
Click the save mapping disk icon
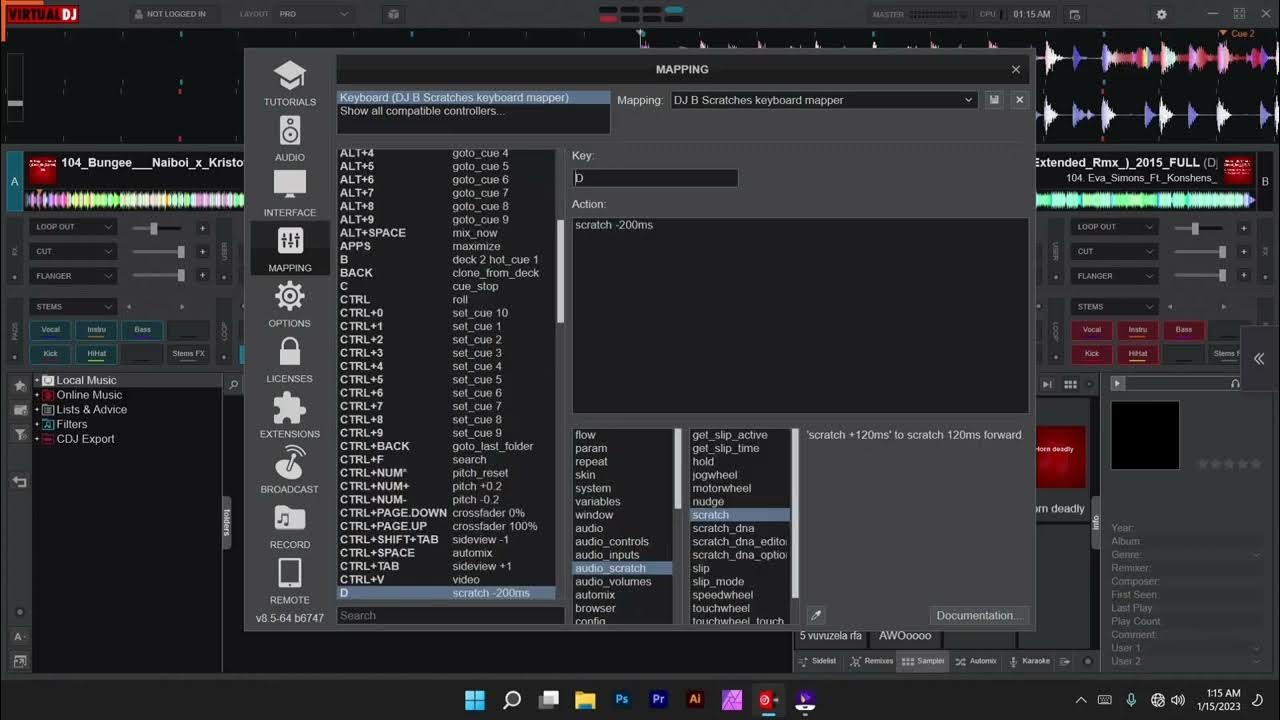994,100
